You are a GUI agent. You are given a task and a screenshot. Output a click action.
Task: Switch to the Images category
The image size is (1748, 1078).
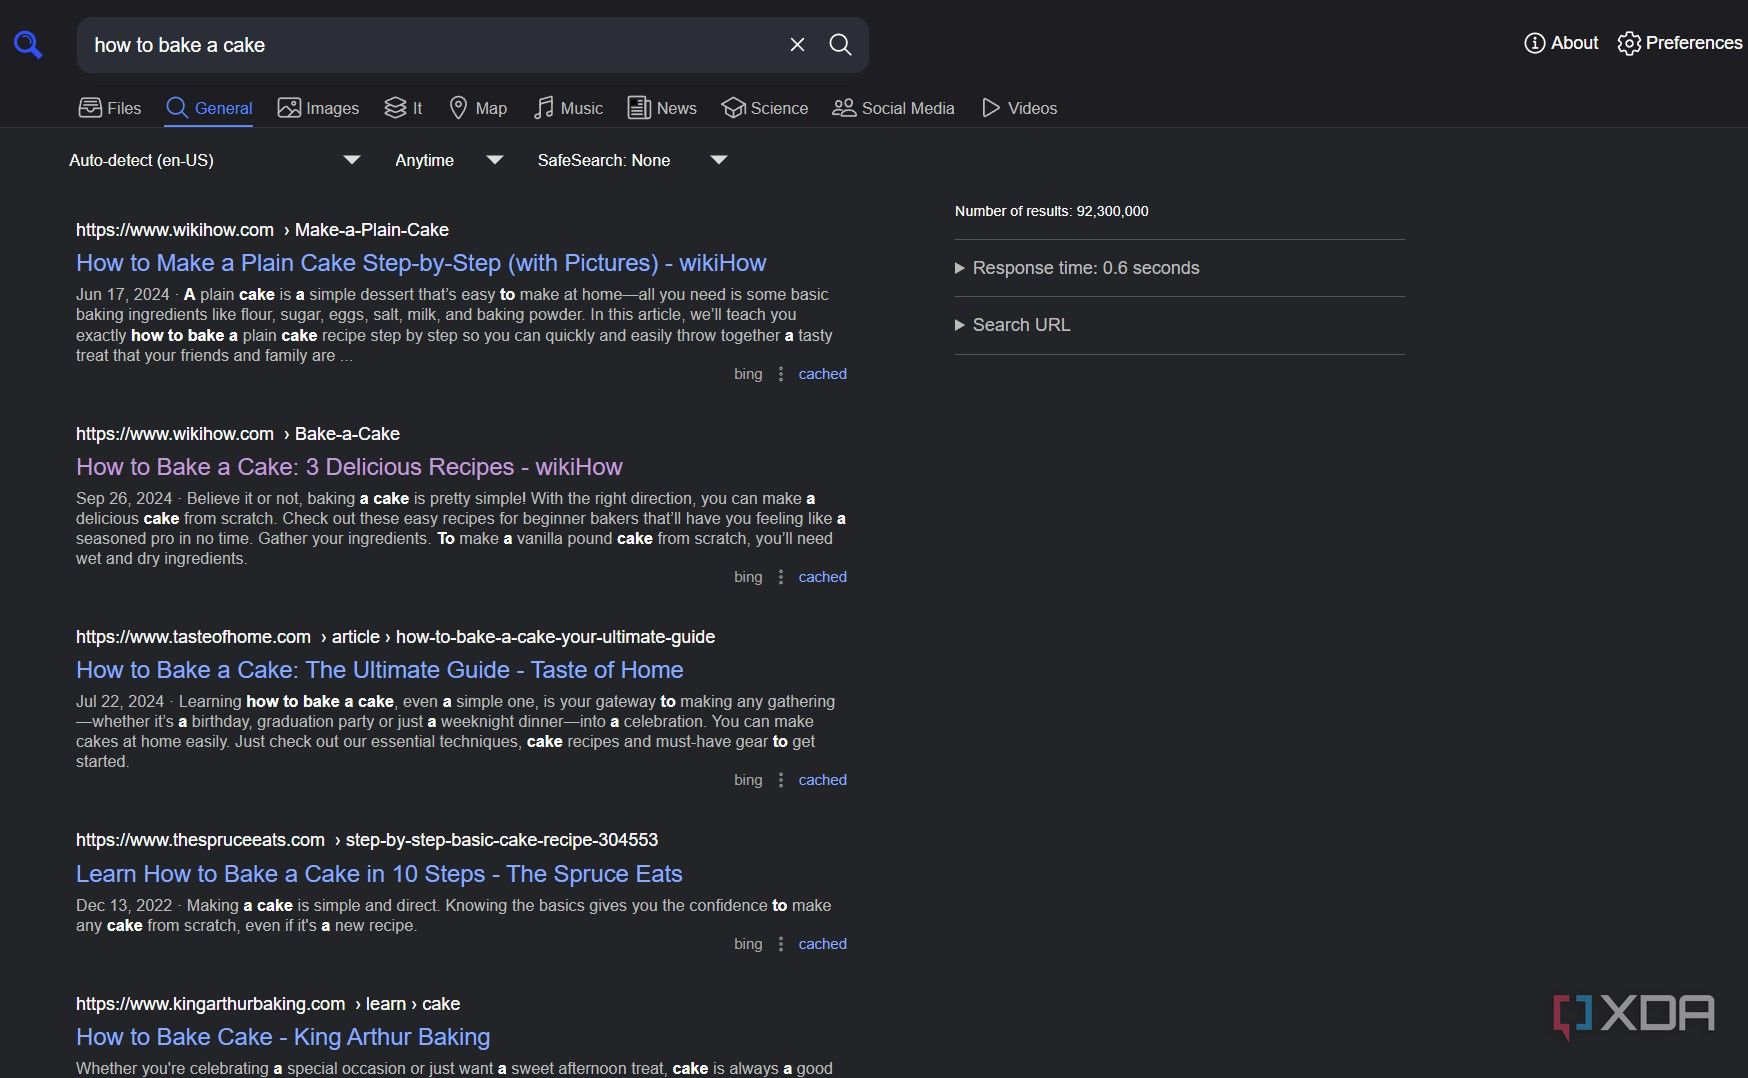318,108
